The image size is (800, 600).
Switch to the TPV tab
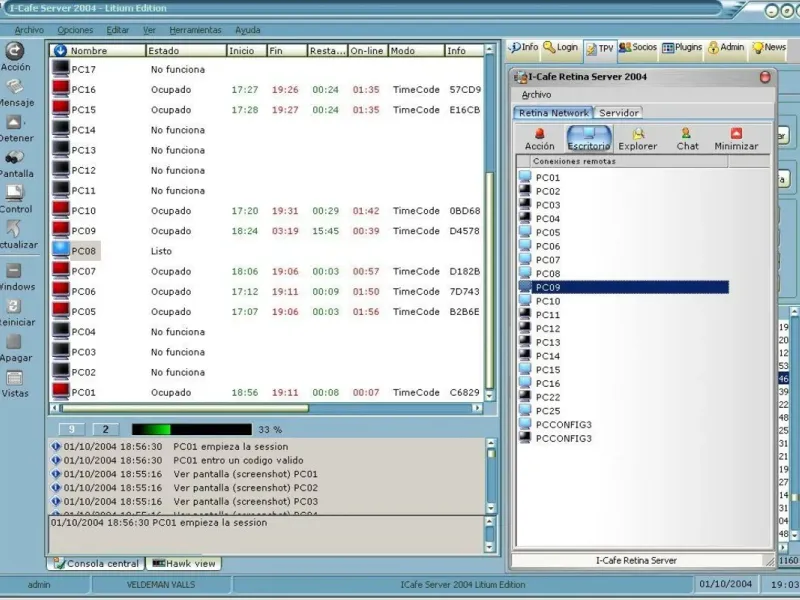(x=600, y=49)
